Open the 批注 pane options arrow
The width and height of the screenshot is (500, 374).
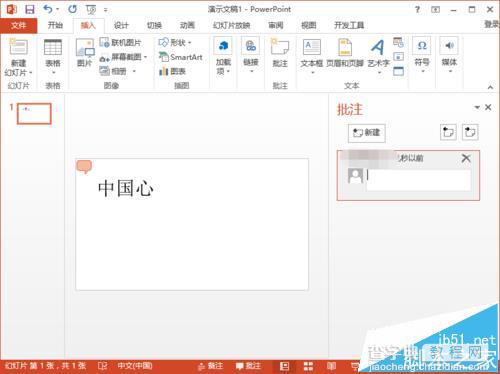pos(477,107)
